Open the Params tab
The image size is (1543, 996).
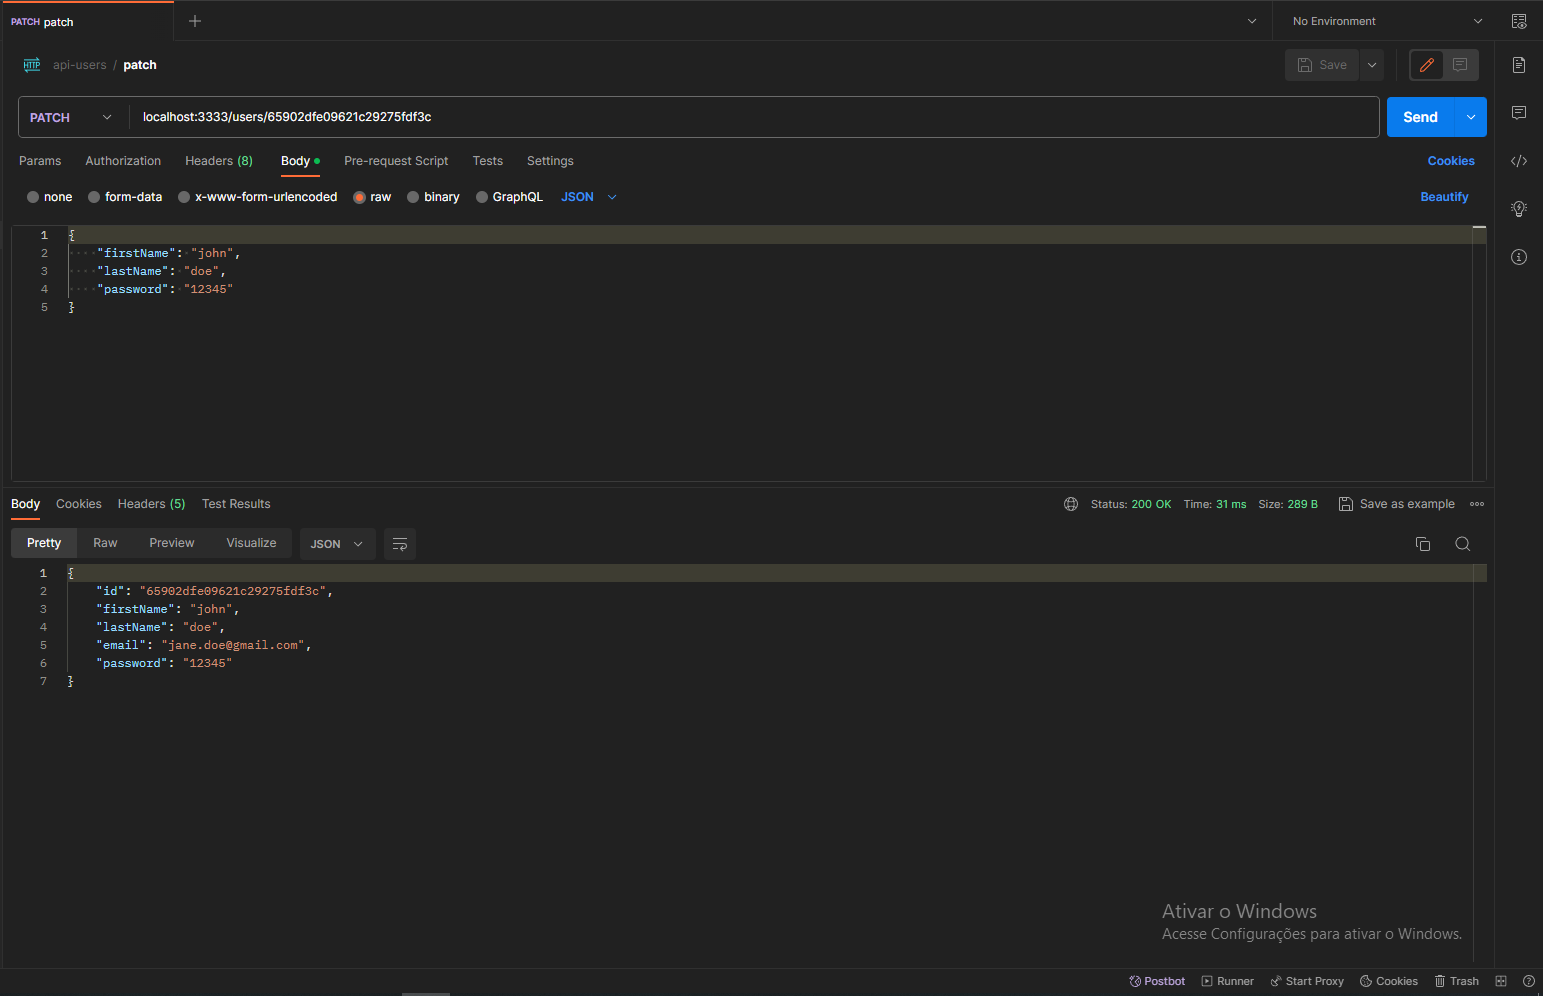tap(40, 161)
